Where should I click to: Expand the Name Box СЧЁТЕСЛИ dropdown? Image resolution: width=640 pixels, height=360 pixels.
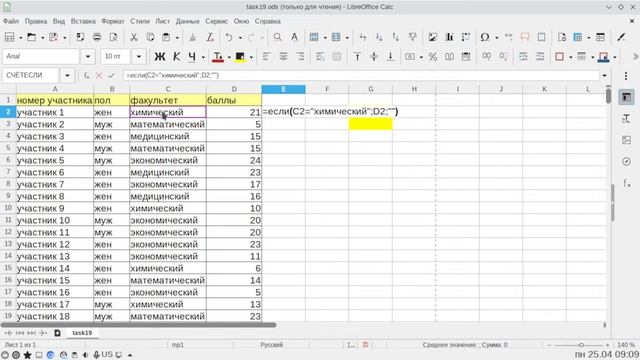click(67, 76)
